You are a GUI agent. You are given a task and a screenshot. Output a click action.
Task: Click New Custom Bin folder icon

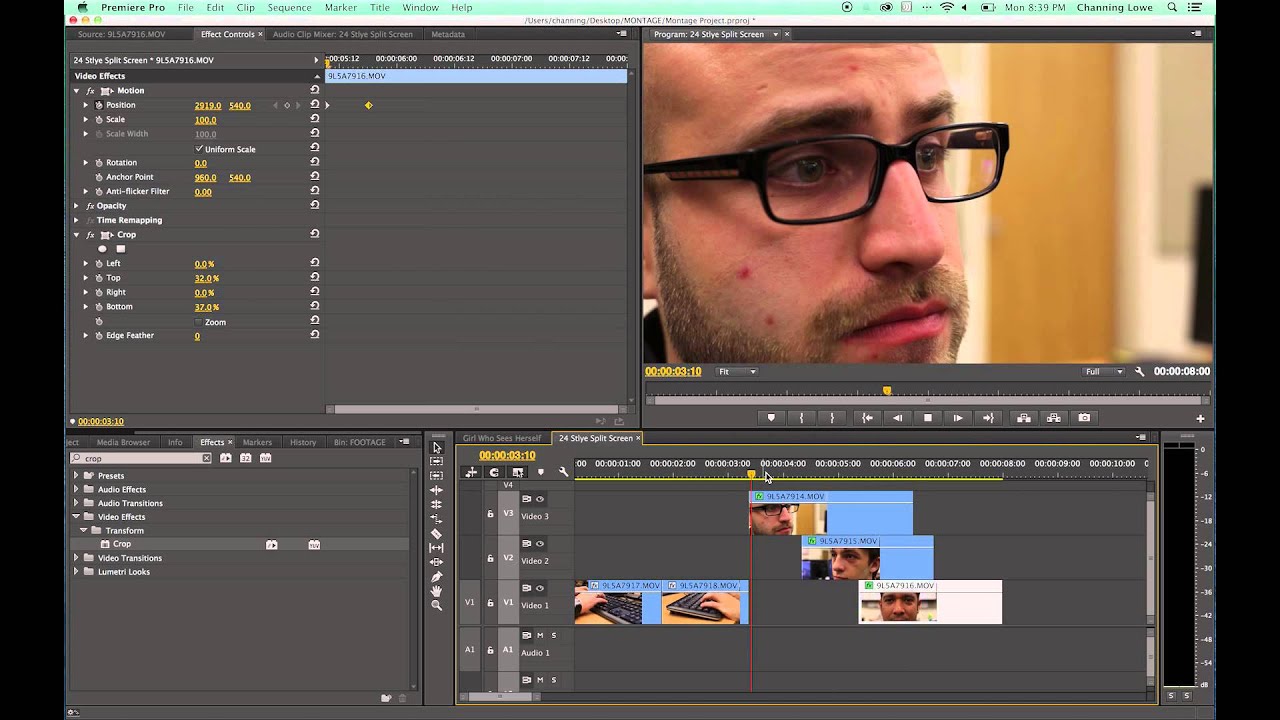pos(386,698)
